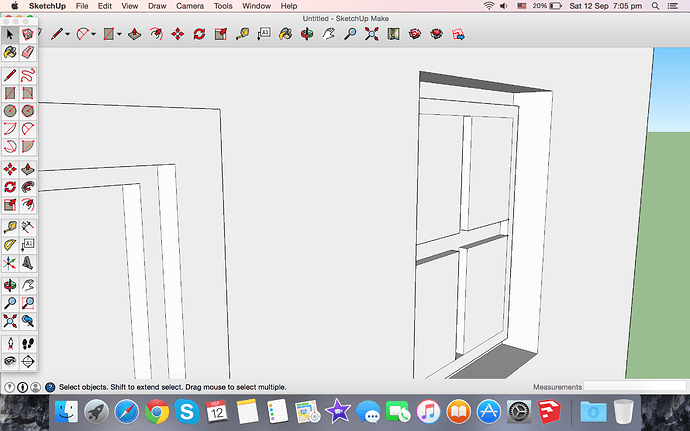This screenshot has height=431, width=690.
Task: Select the Eraser tool in left palette
Action: [x=28, y=52]
